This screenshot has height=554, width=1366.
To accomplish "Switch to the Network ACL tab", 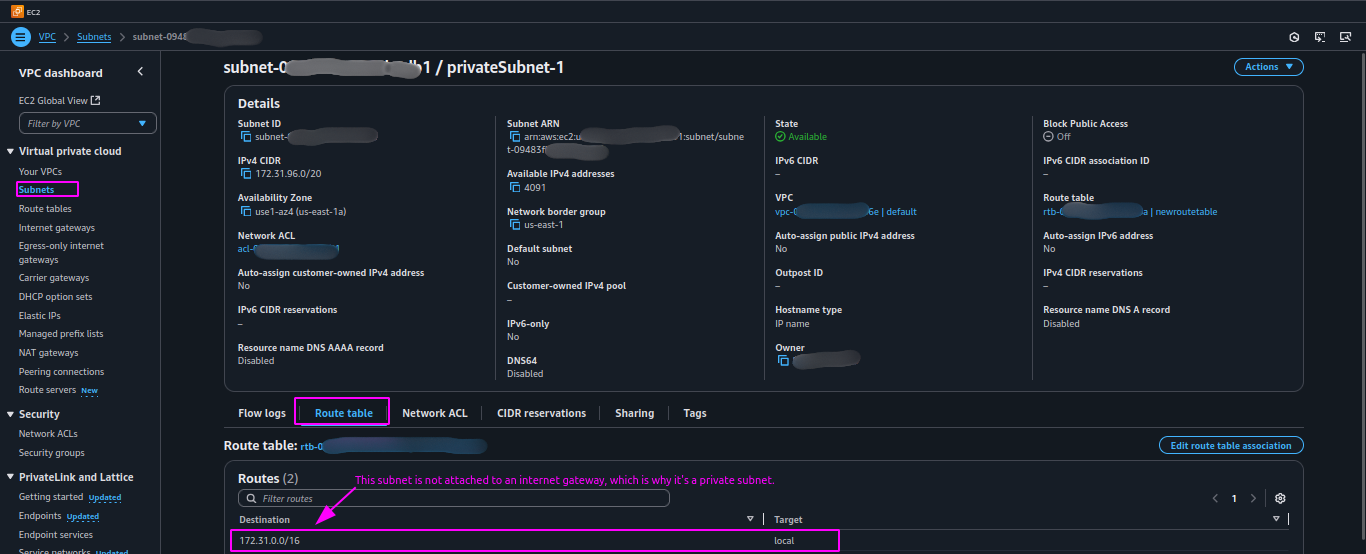I will pyautogui.click(x=434, y=413).
